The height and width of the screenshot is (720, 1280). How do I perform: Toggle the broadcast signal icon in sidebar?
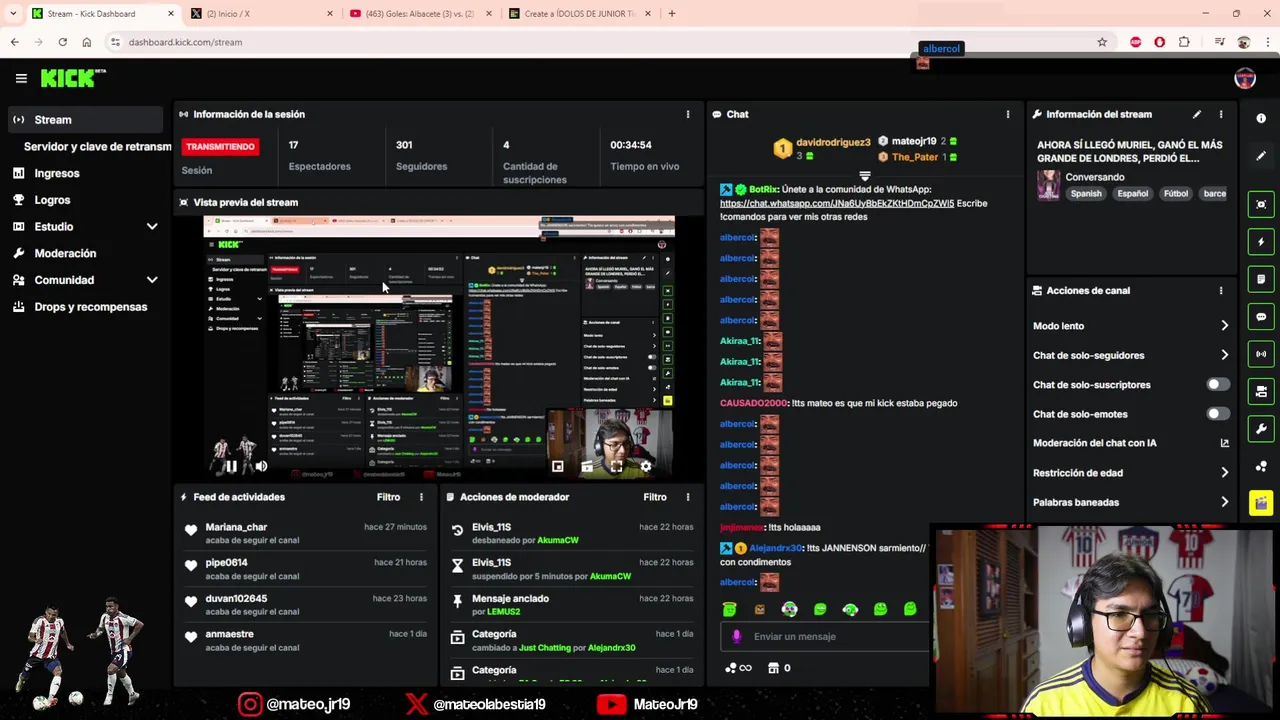(1261, 354)
